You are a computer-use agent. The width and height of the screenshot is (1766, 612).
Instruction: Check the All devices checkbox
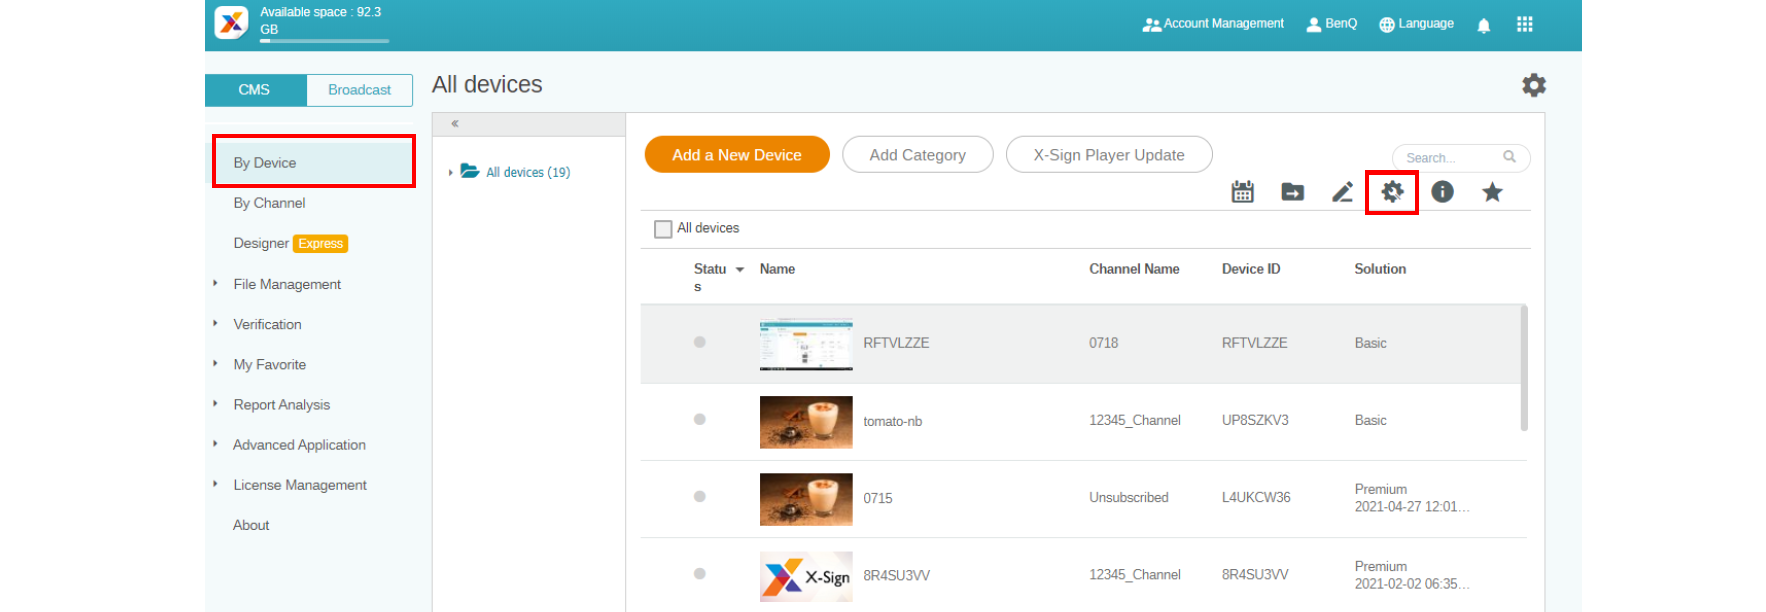tap(663, 229)
